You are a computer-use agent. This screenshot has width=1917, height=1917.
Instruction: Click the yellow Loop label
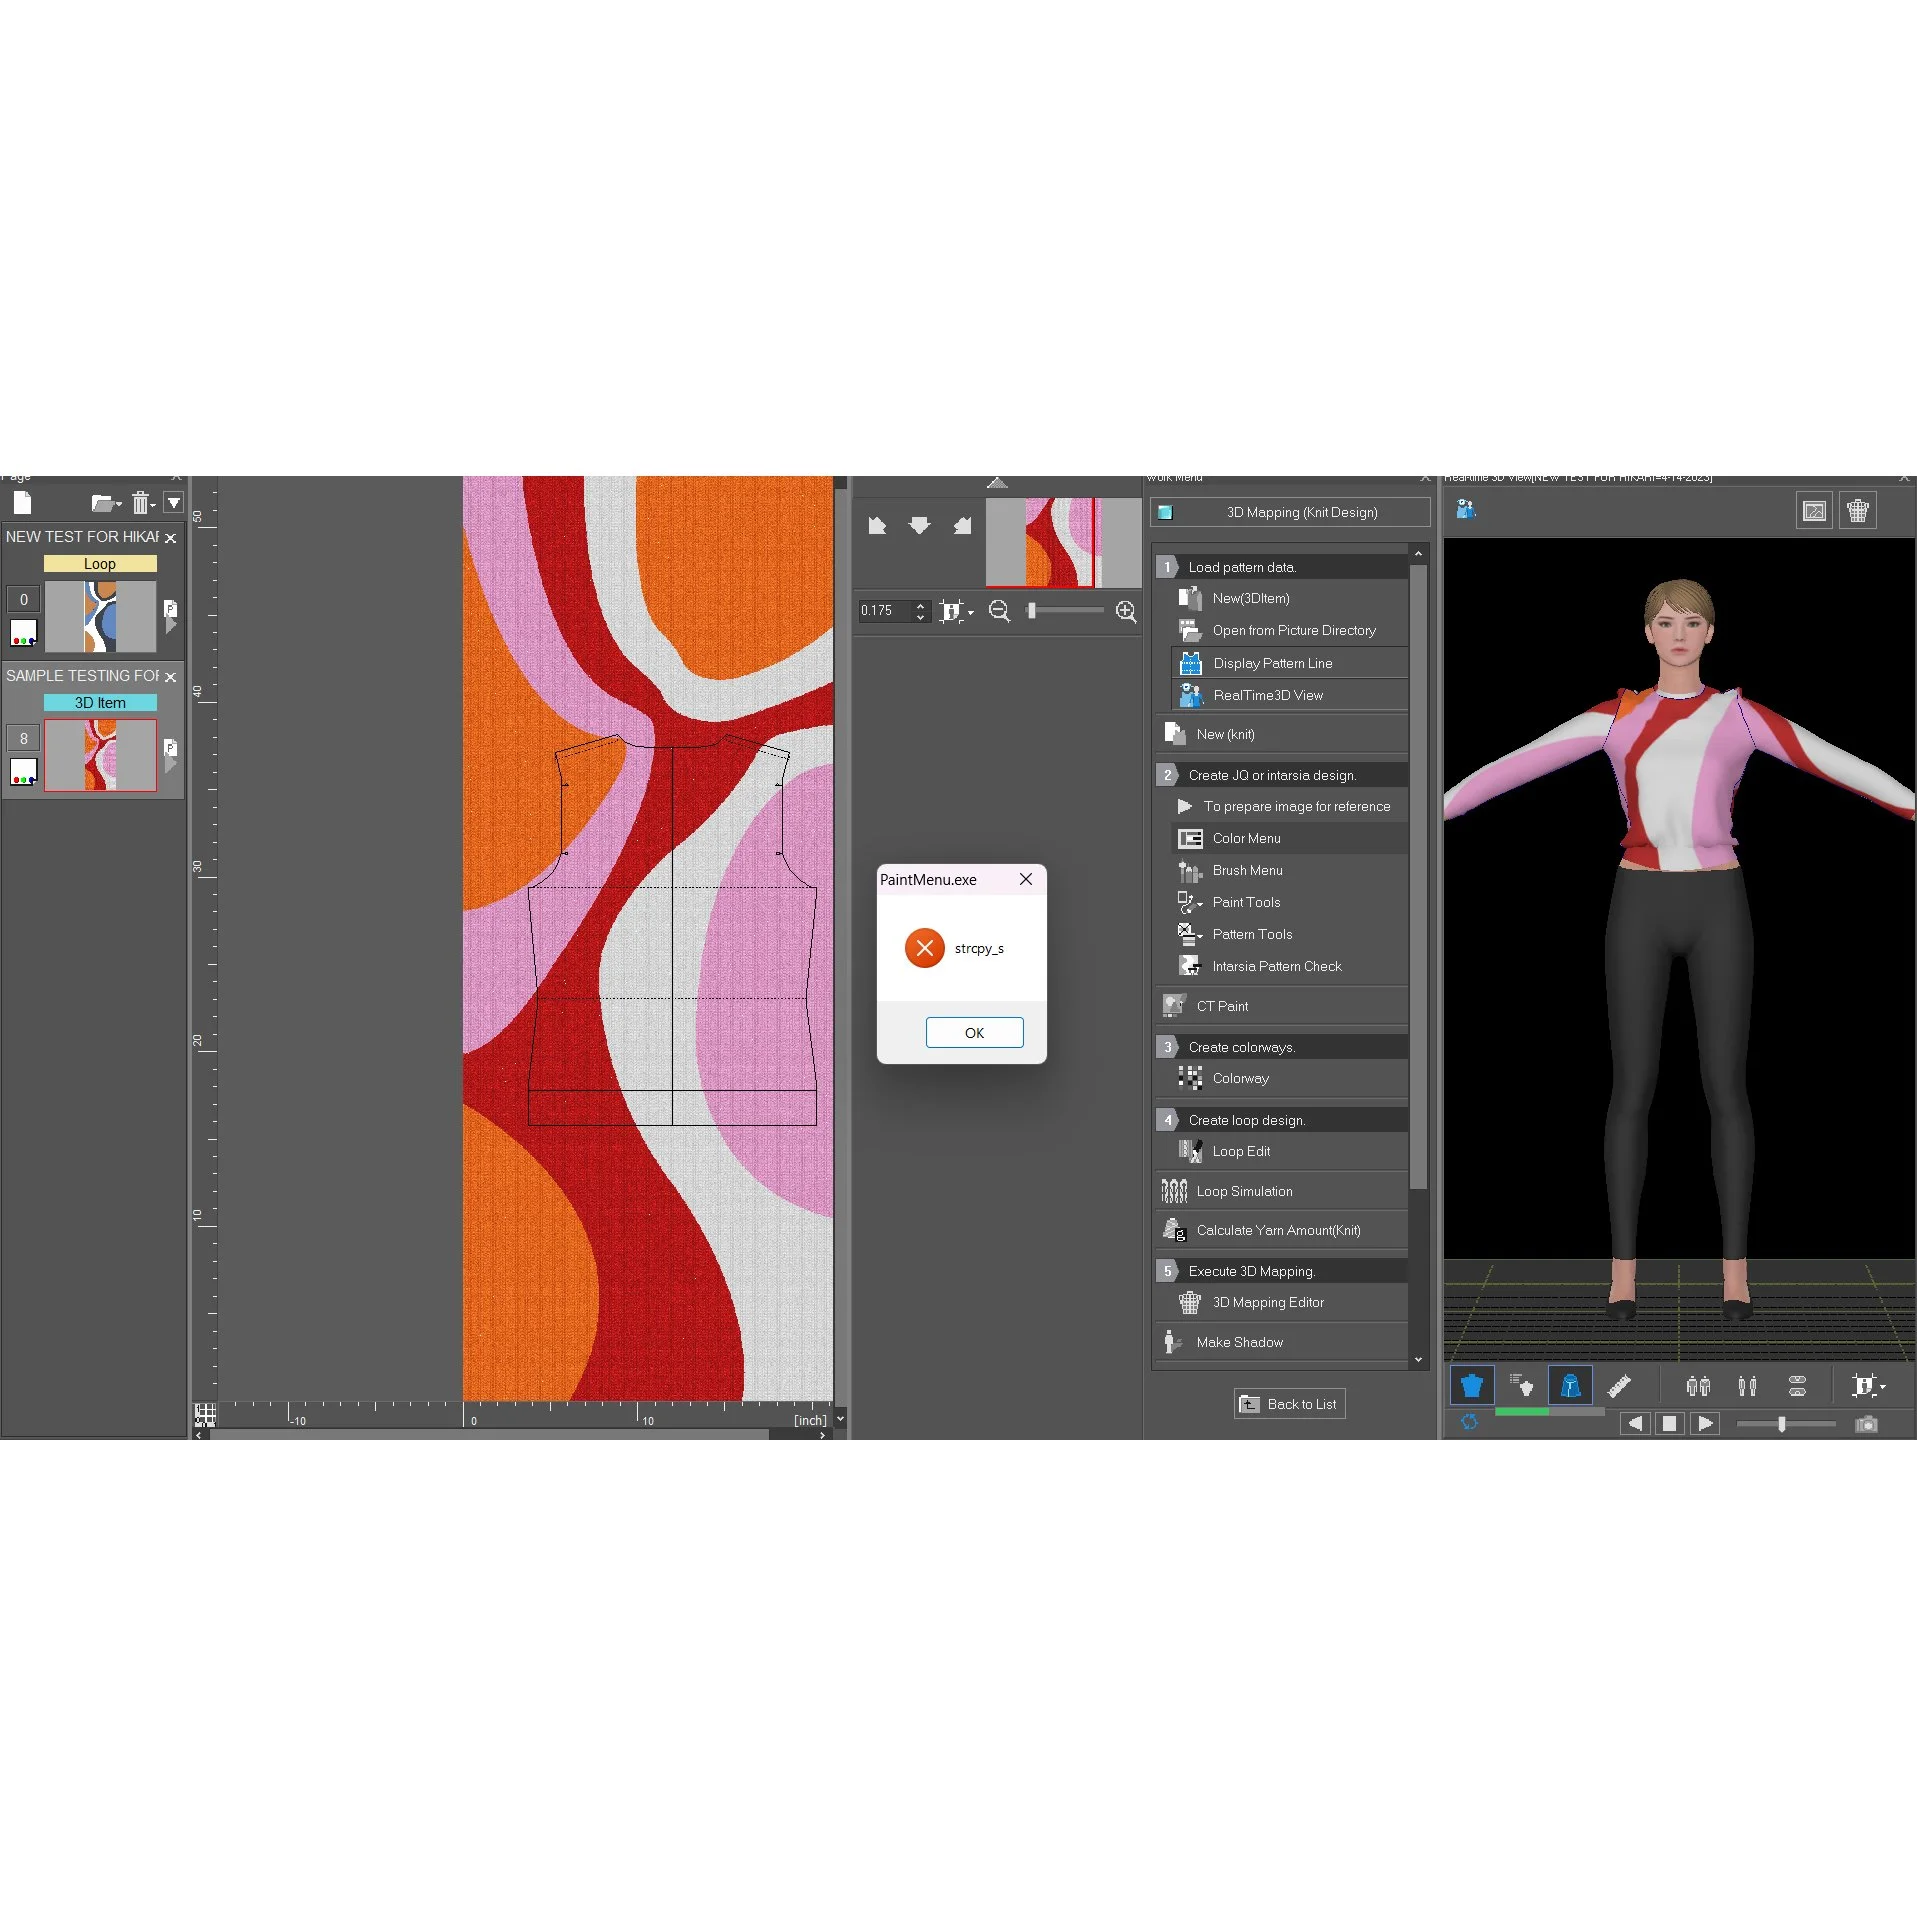point(100,564)
